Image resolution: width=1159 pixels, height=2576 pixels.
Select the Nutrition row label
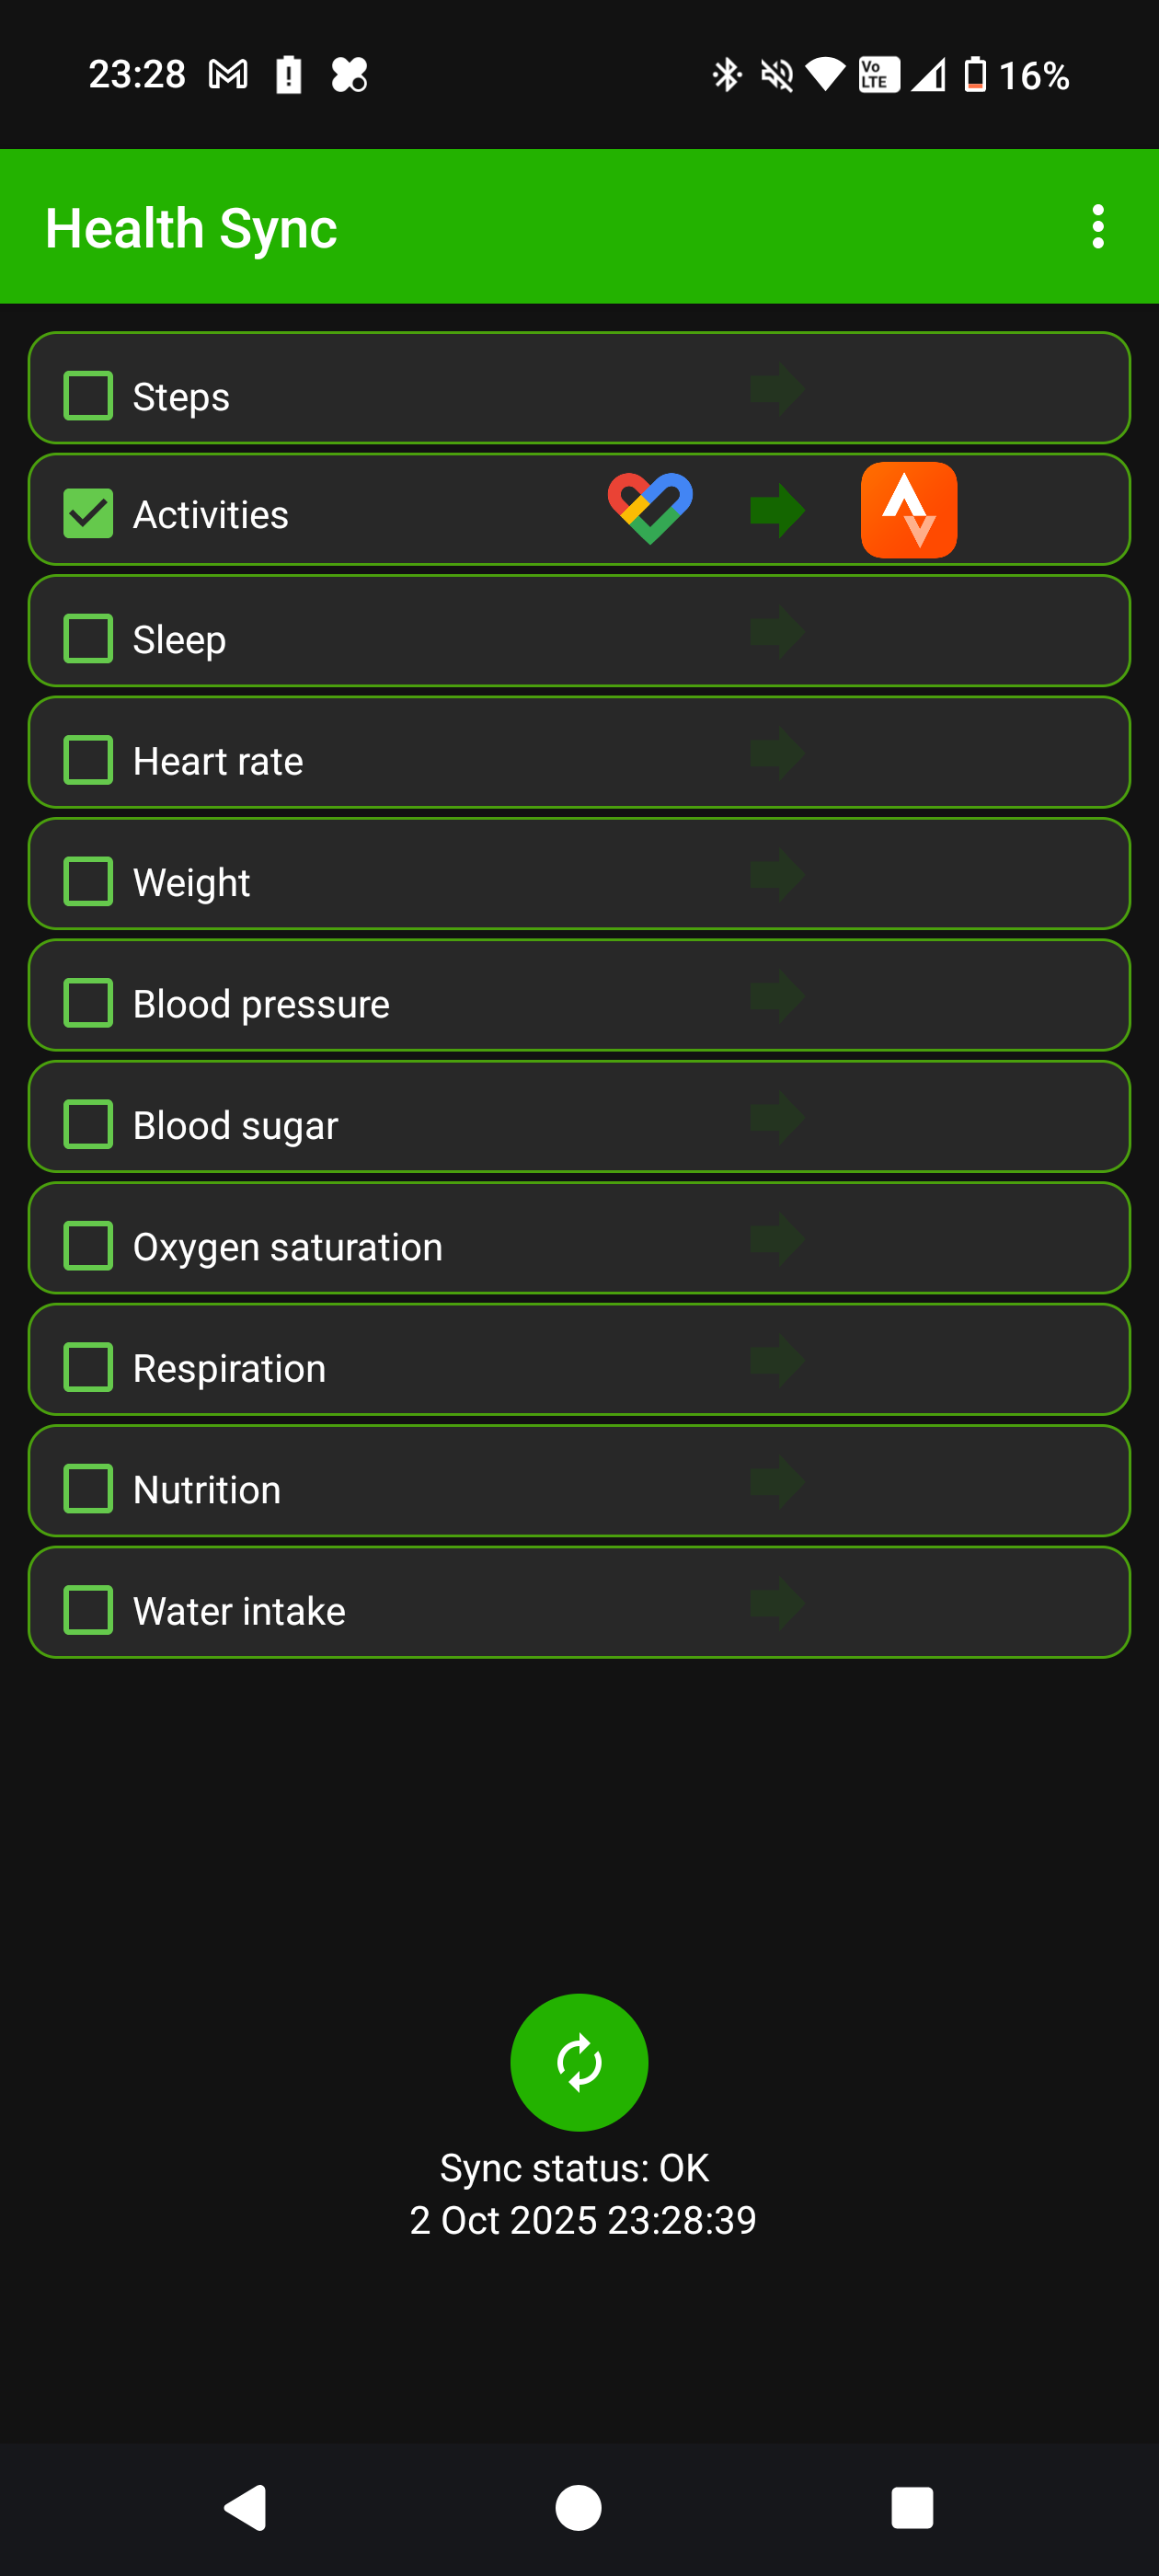coord(207,1490)
